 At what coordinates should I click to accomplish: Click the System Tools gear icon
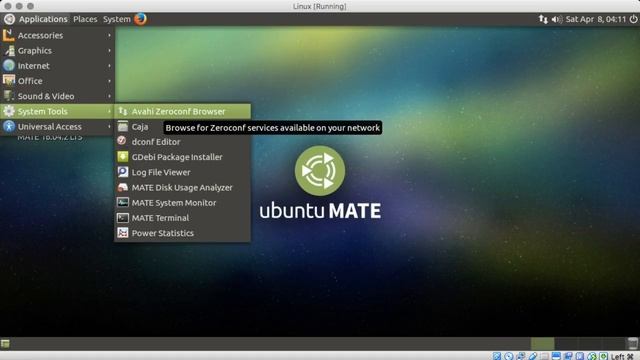coord(9,111)
